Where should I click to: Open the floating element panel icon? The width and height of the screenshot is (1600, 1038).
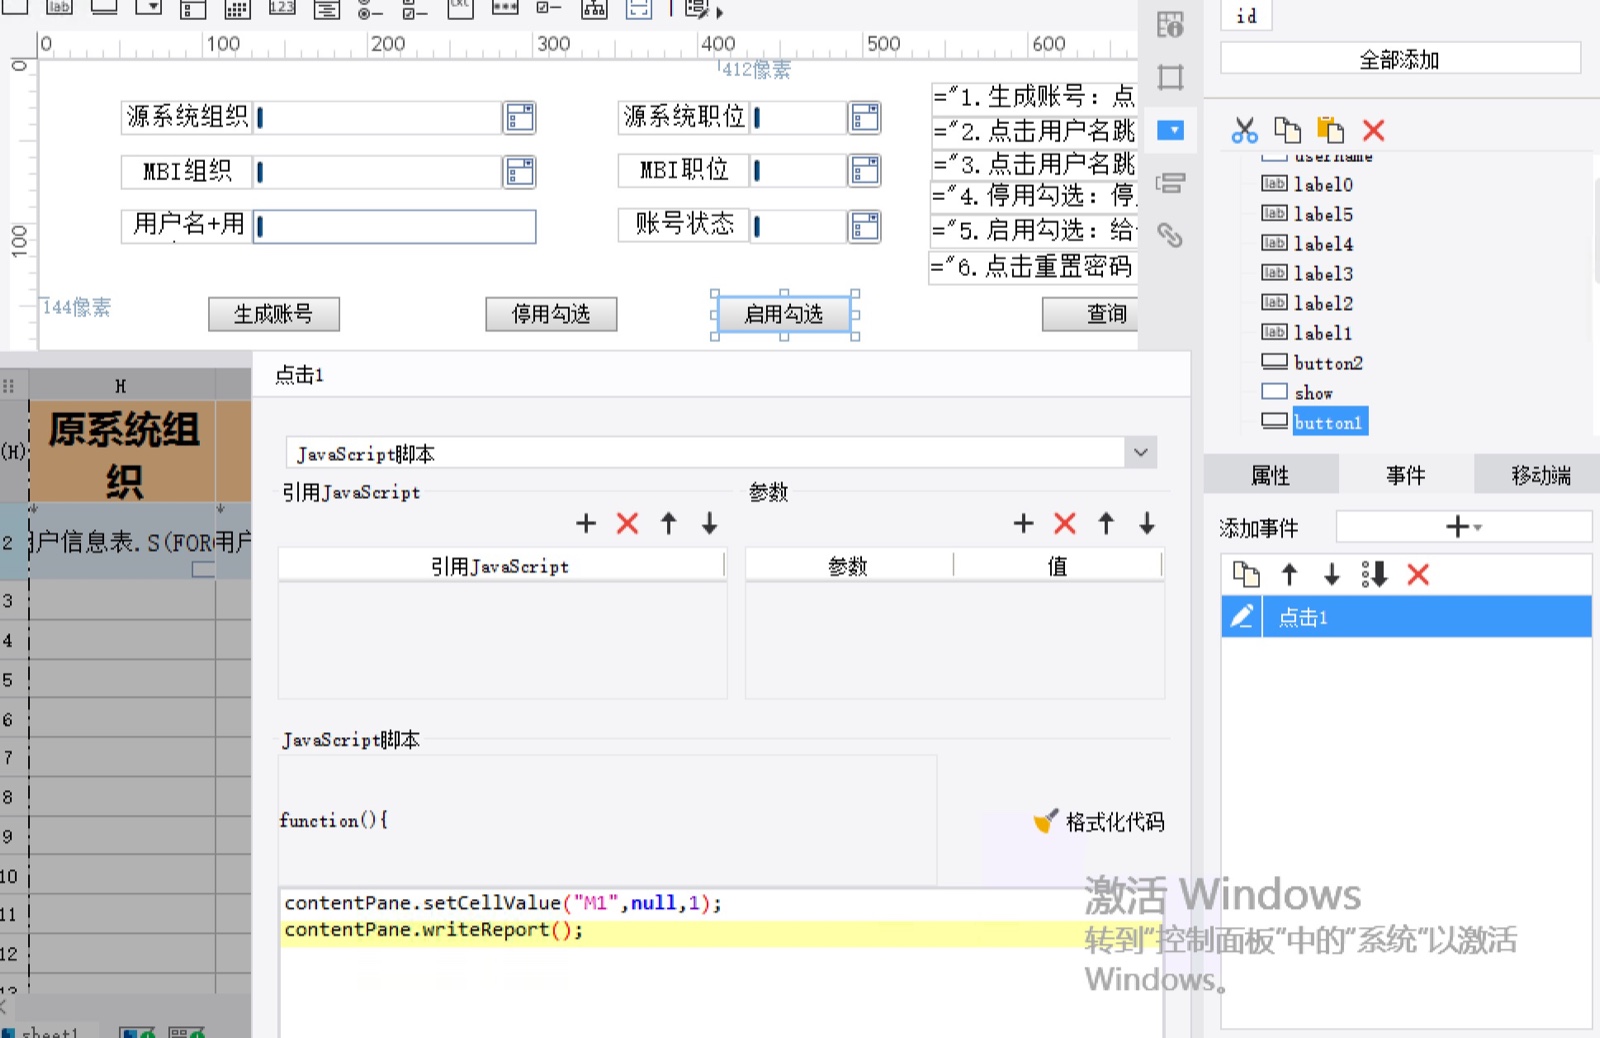pyautogui.click(x=1170, y=77)
